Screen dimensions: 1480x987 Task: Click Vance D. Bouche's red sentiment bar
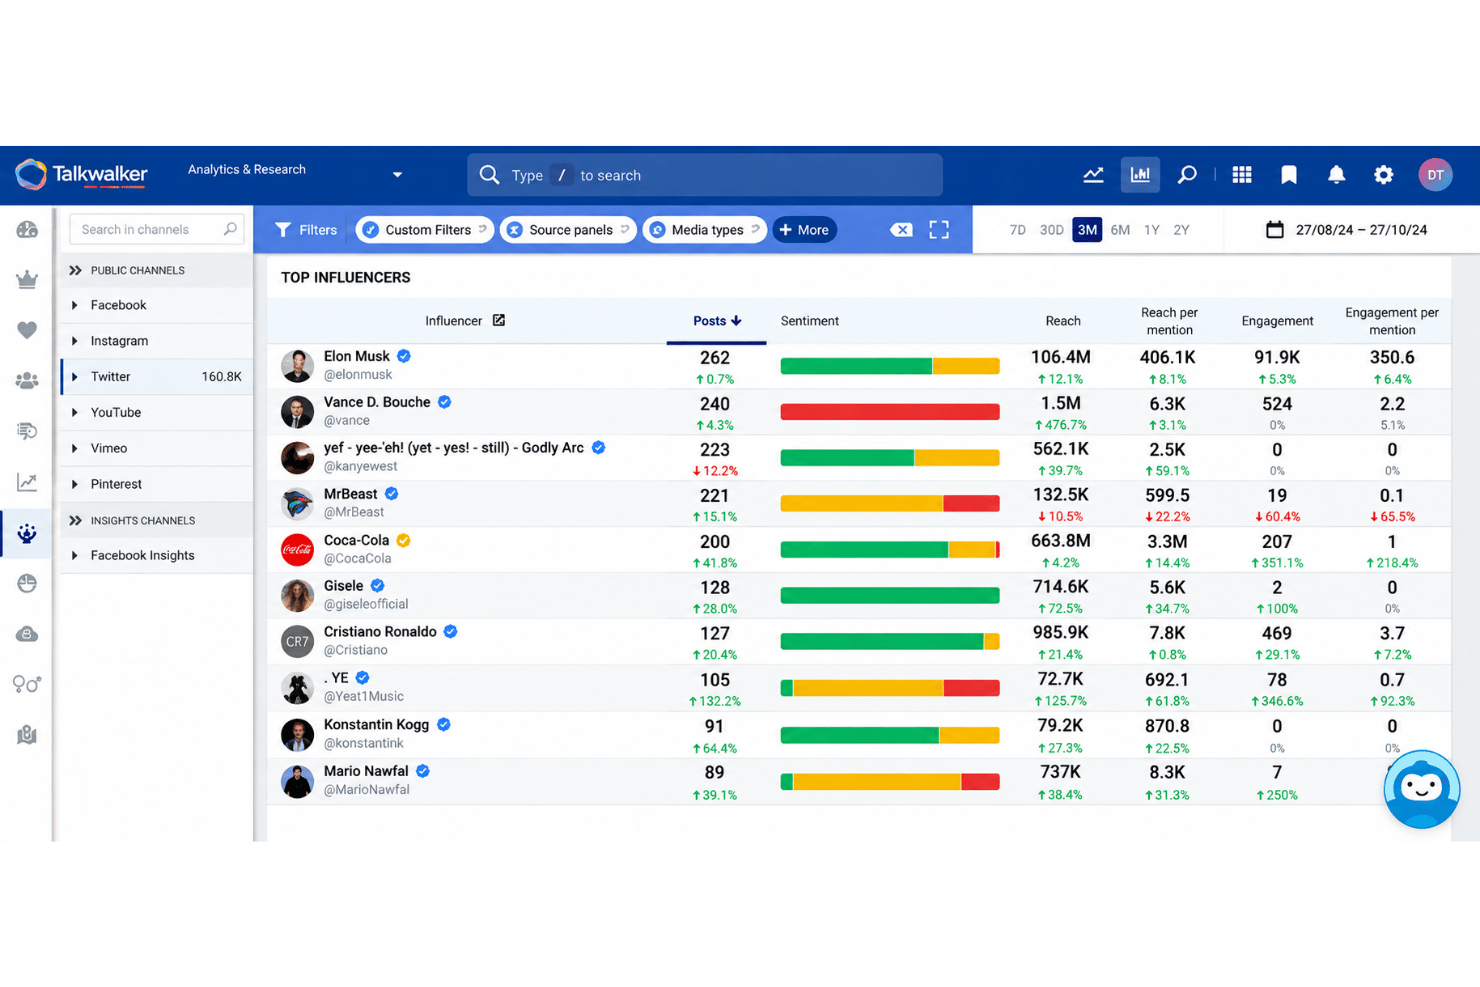[890, 412]
